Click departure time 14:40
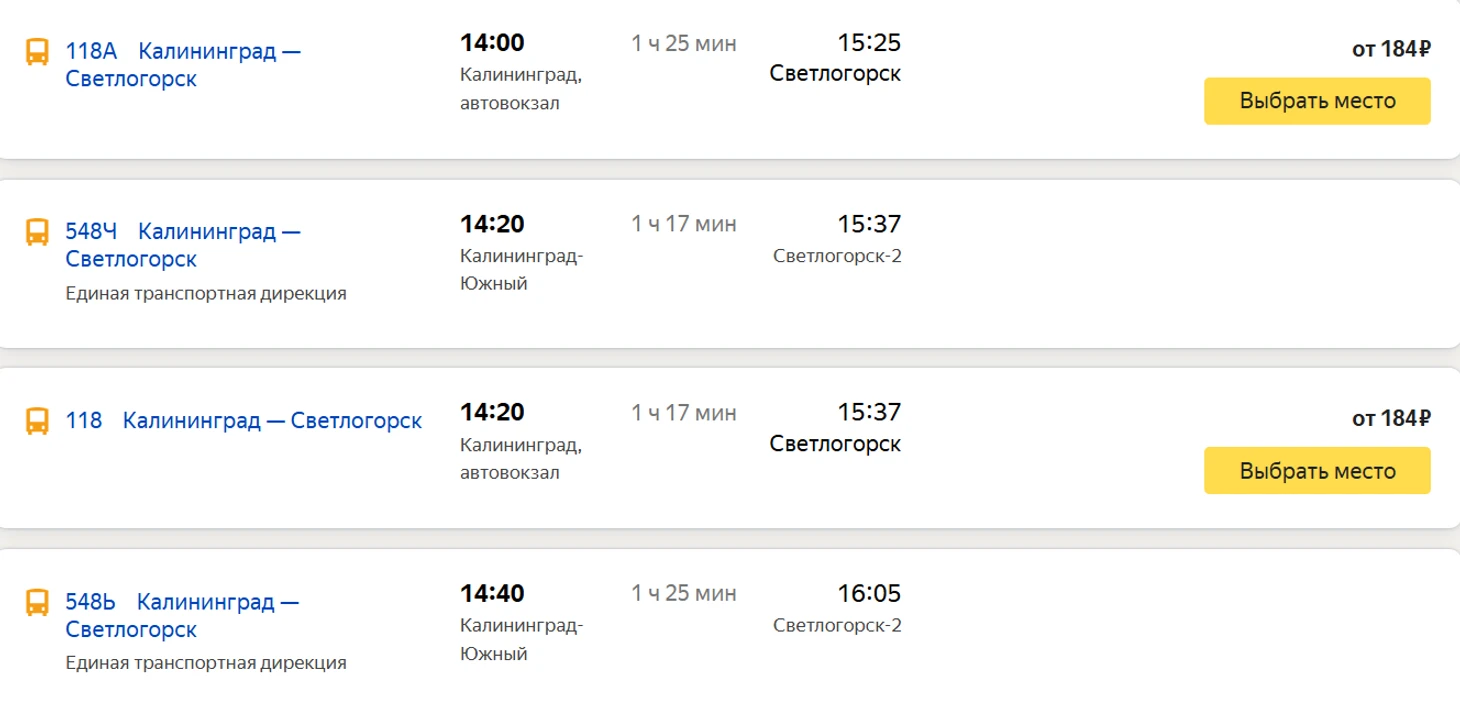 click(x=492, y=594)
